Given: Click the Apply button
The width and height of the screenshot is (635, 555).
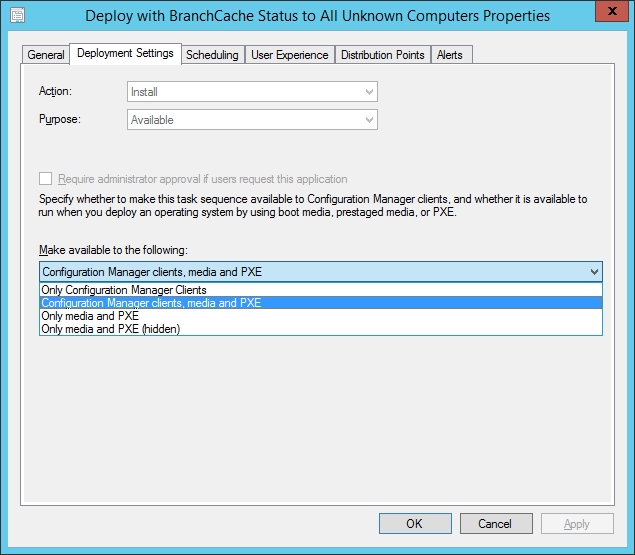Looking at the screenshot, I should coord(577,524).
